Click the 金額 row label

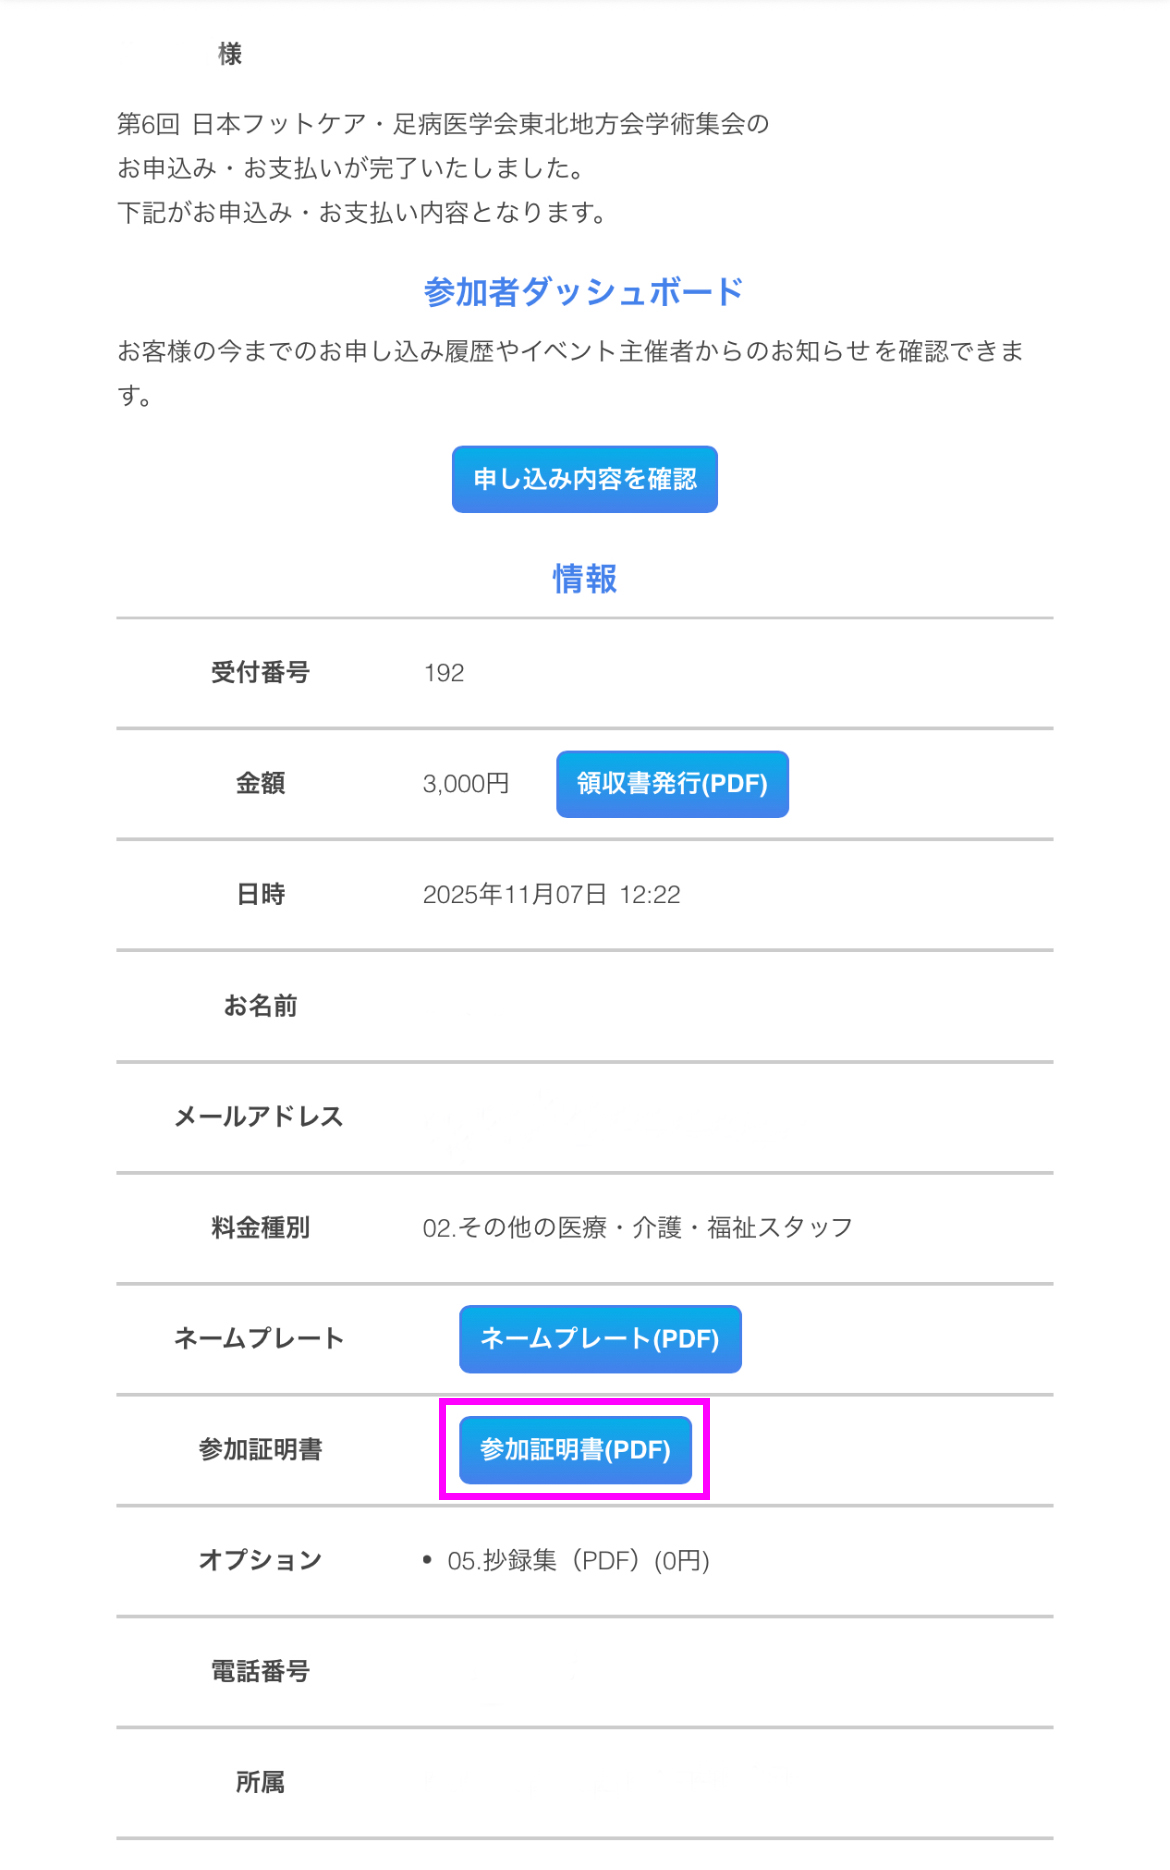coord(260,784)
